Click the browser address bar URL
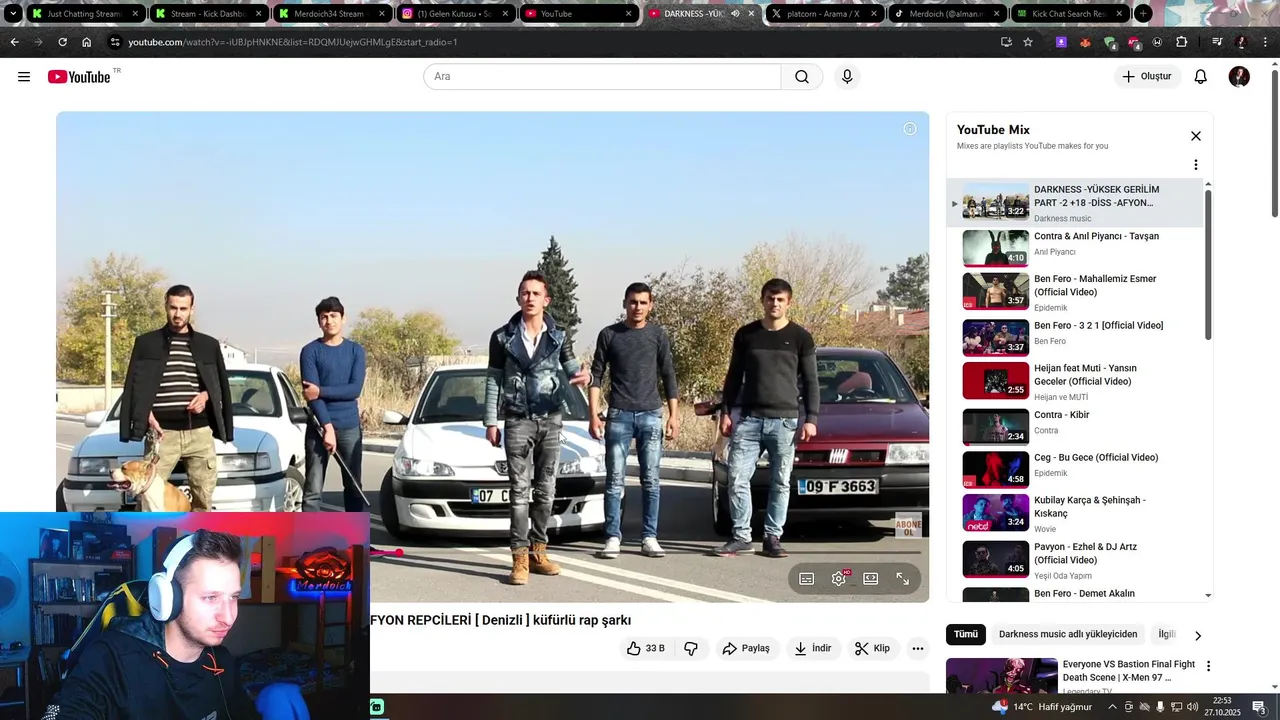The width and height of the screenshot is (1280, 720). [293, 42]
